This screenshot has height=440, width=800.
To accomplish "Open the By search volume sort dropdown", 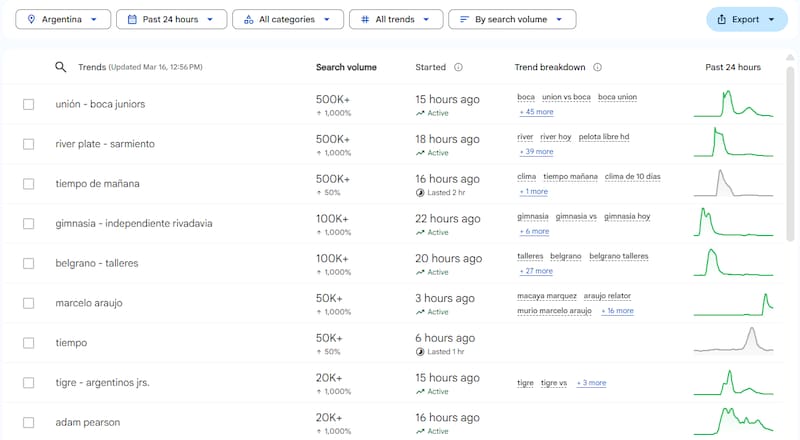I will [x=512, y=19].
